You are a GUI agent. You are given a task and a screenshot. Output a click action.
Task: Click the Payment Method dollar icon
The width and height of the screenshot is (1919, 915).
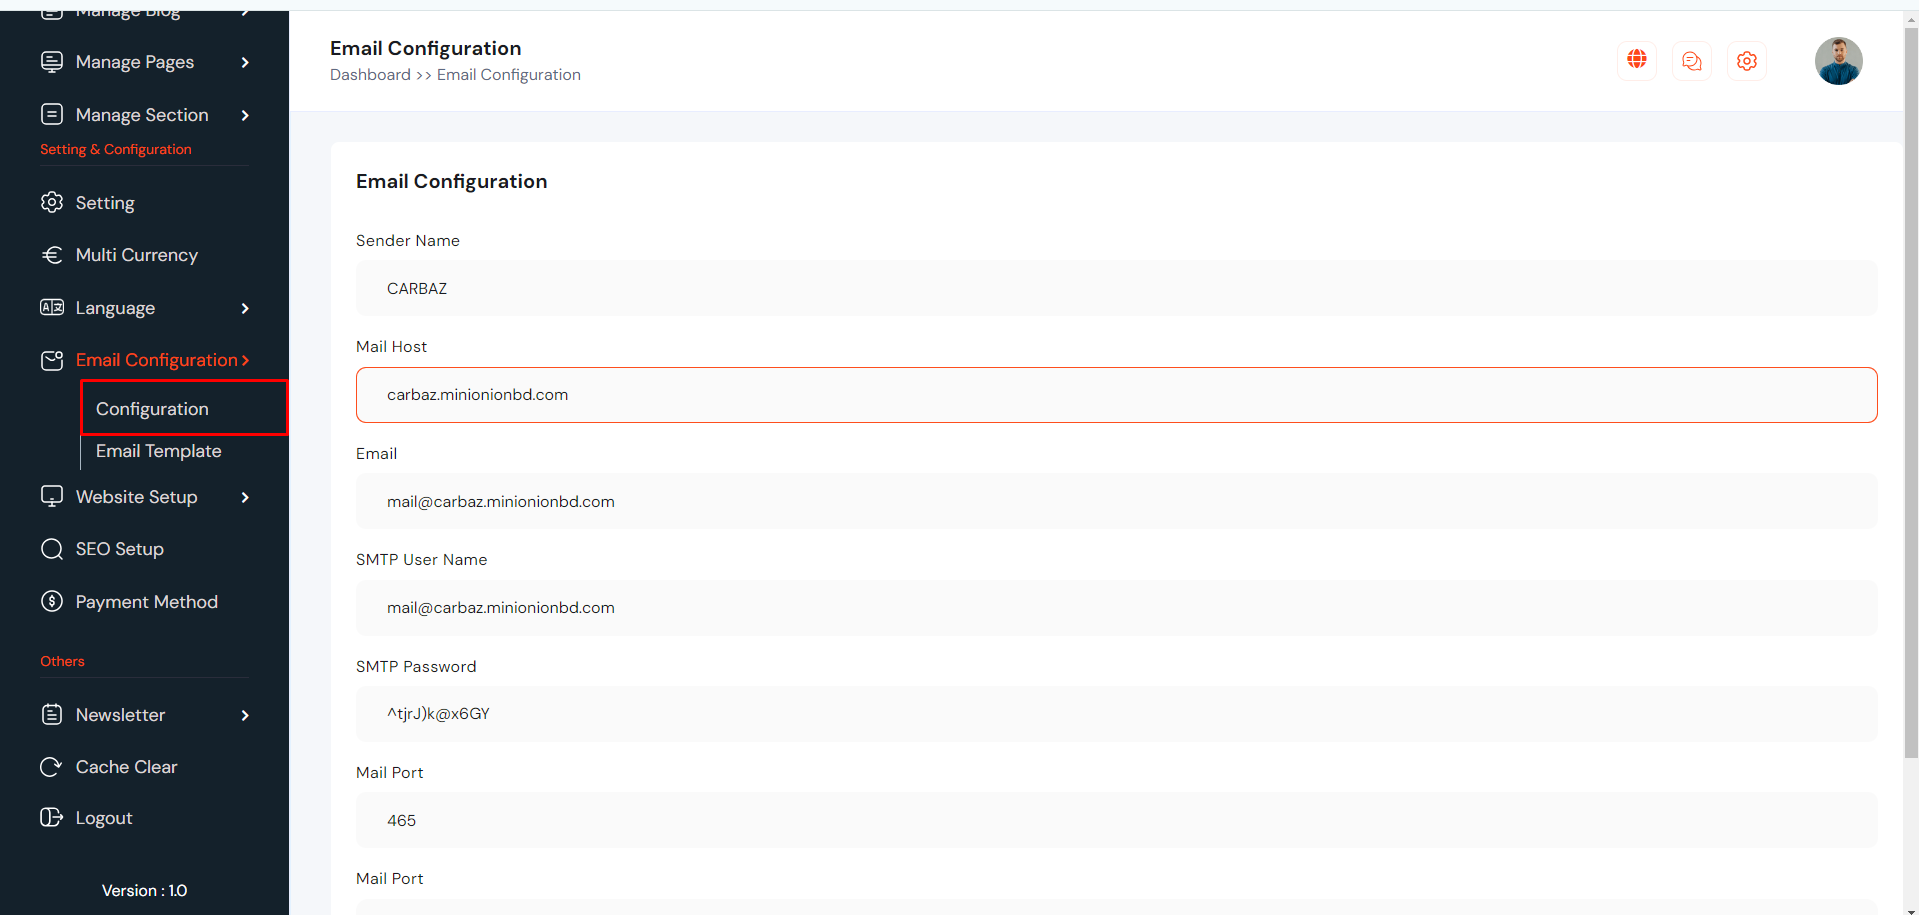(51, 602)
